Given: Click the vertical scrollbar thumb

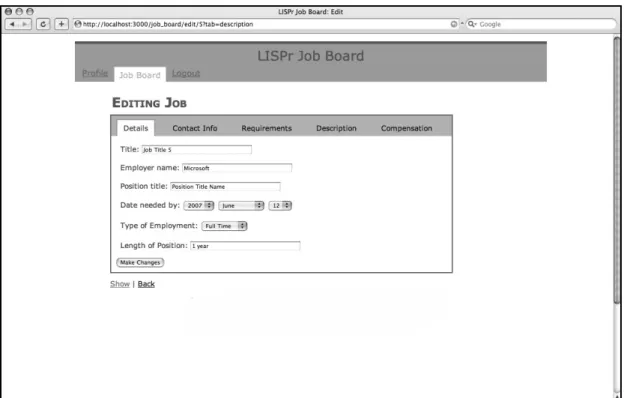Looking at the screenshot, I should pyautogui.click(x=617, y=171).
